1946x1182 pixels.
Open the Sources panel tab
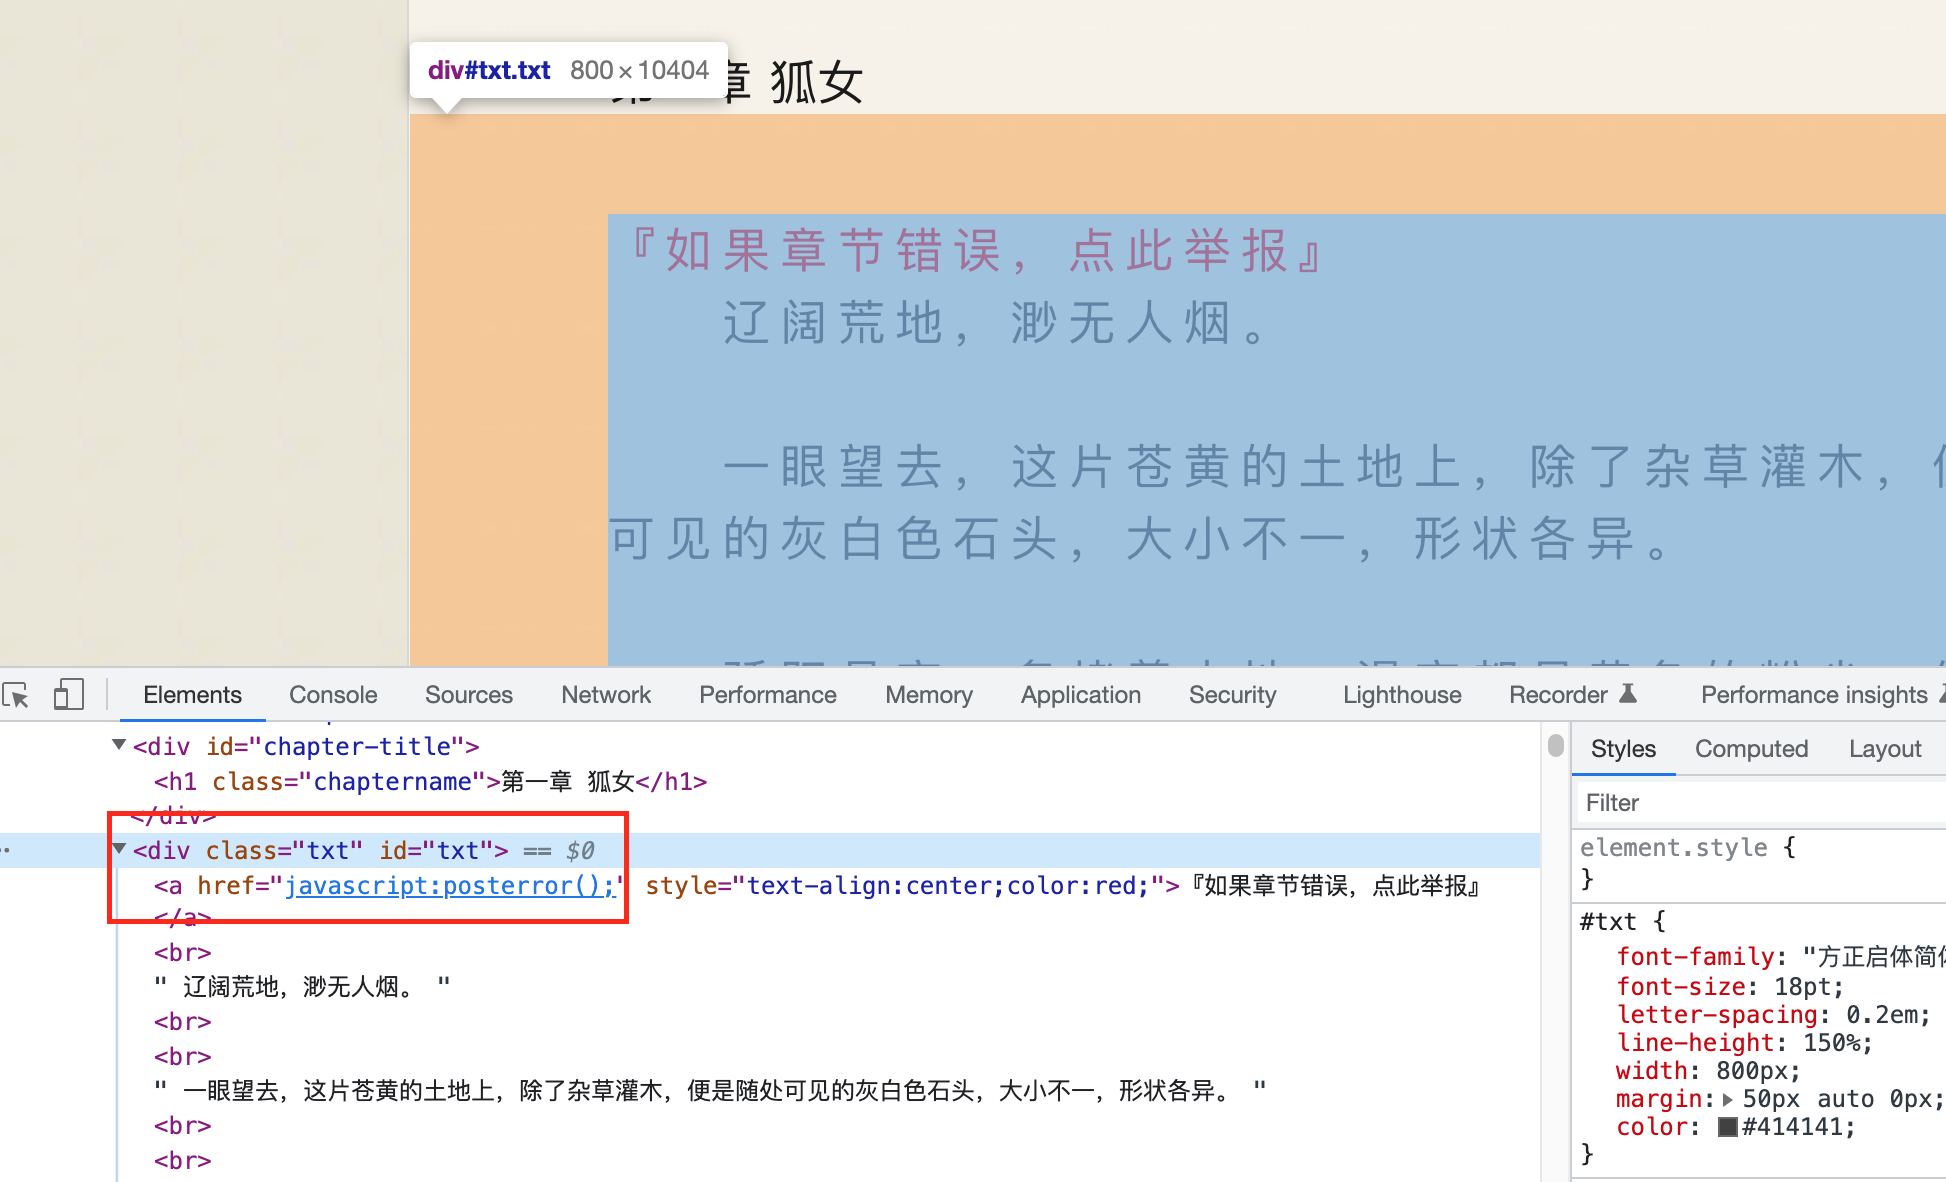tap(468, 695)
